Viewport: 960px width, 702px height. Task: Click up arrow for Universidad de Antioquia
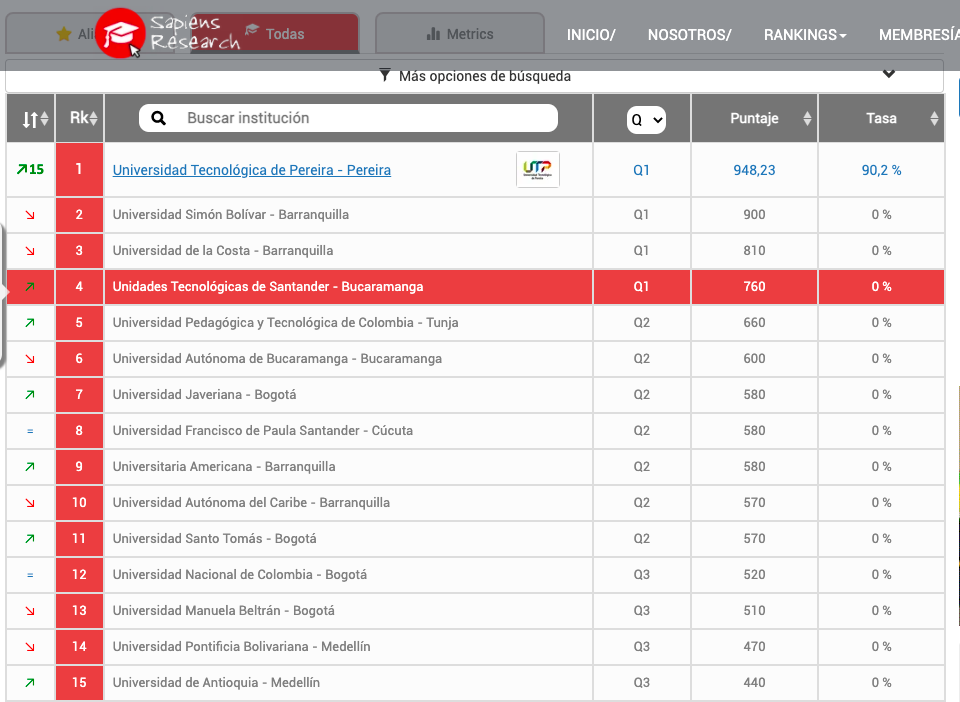tap(30, 682)
